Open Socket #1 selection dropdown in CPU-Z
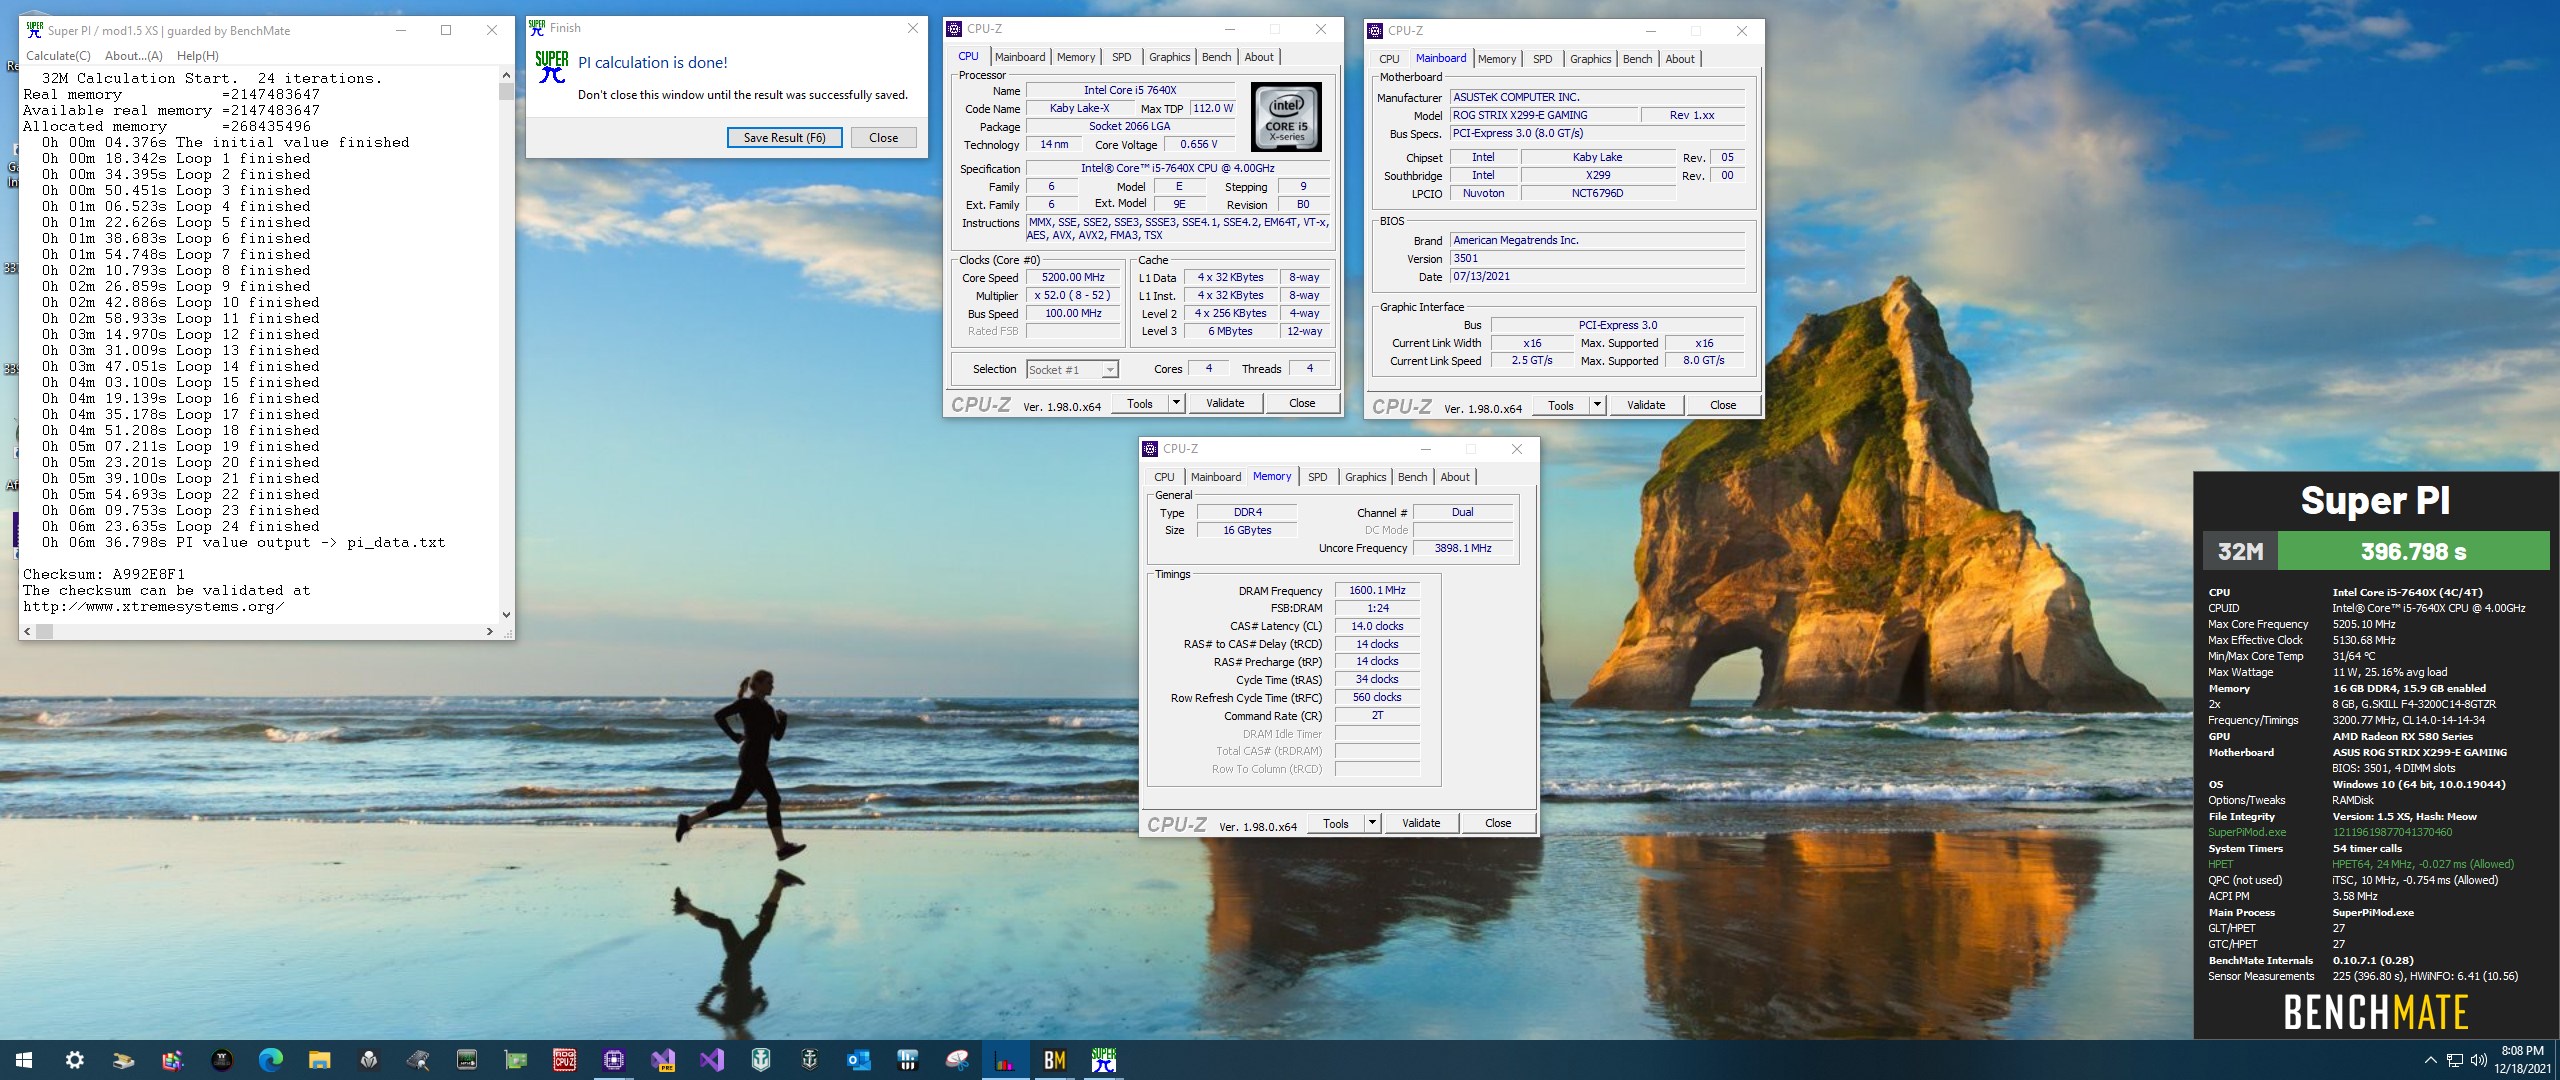The width and height of the screenshot is (2560, 1080). (1109, 370)
